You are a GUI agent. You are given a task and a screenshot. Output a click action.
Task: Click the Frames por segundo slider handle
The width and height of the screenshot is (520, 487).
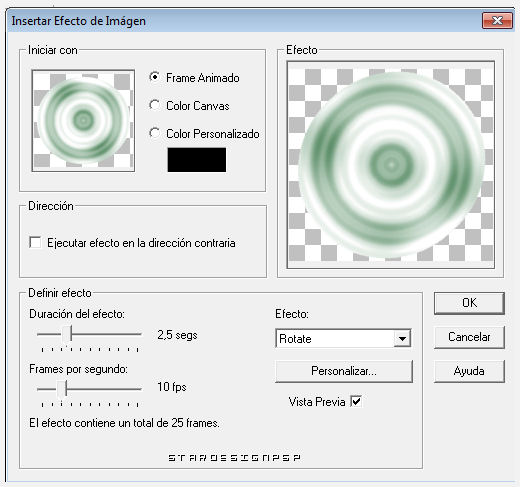point(62,389)
